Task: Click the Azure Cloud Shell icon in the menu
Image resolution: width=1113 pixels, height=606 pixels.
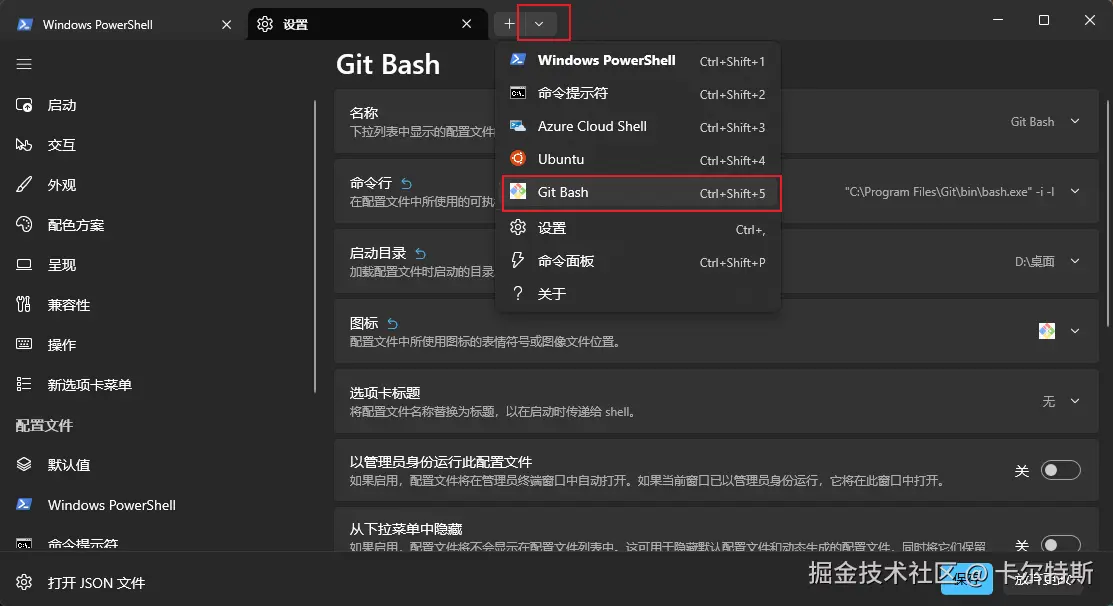Action: (518, 125)
